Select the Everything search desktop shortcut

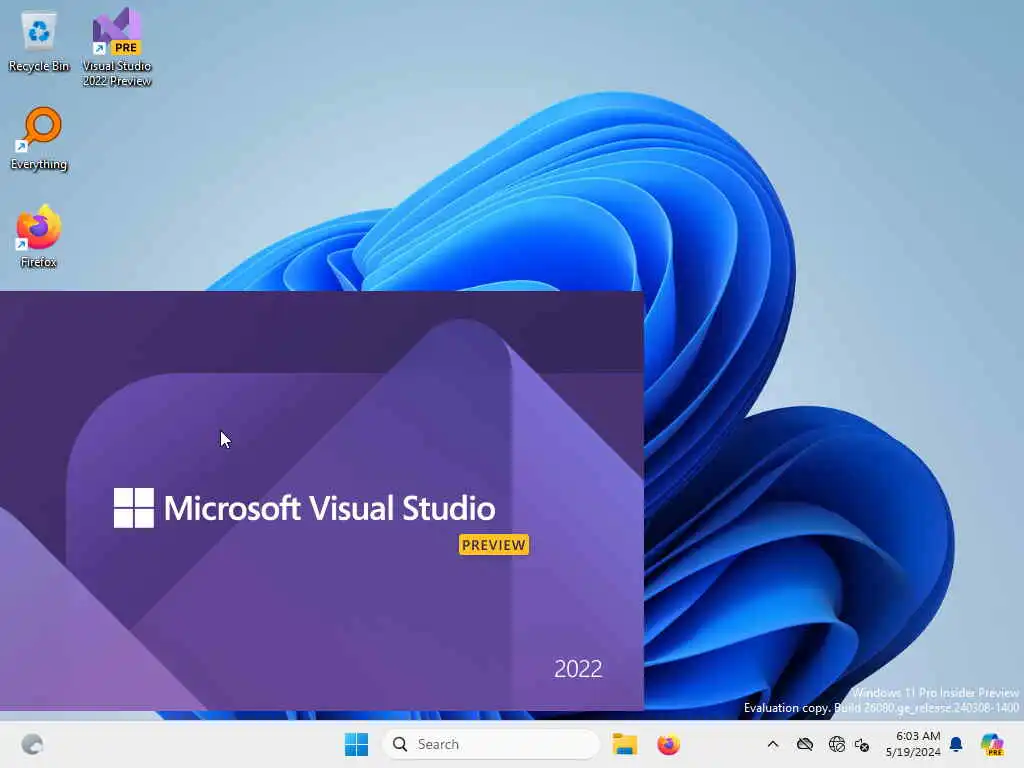click(39, 138)
